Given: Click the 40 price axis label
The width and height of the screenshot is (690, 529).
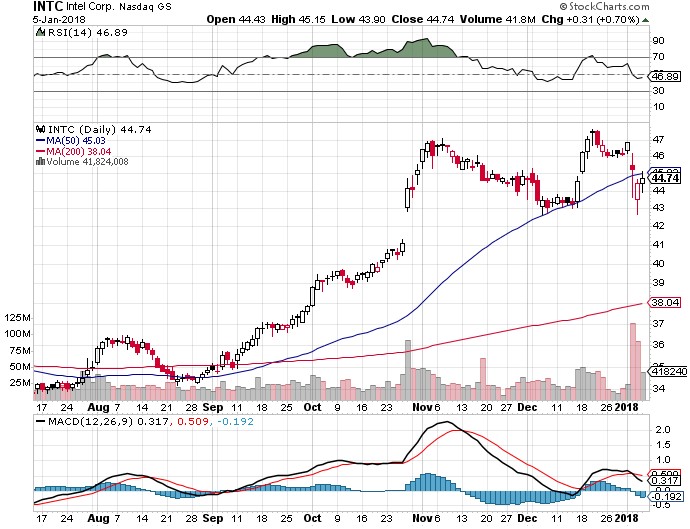Looking at the screenshot, I should (x=658, y=264).
